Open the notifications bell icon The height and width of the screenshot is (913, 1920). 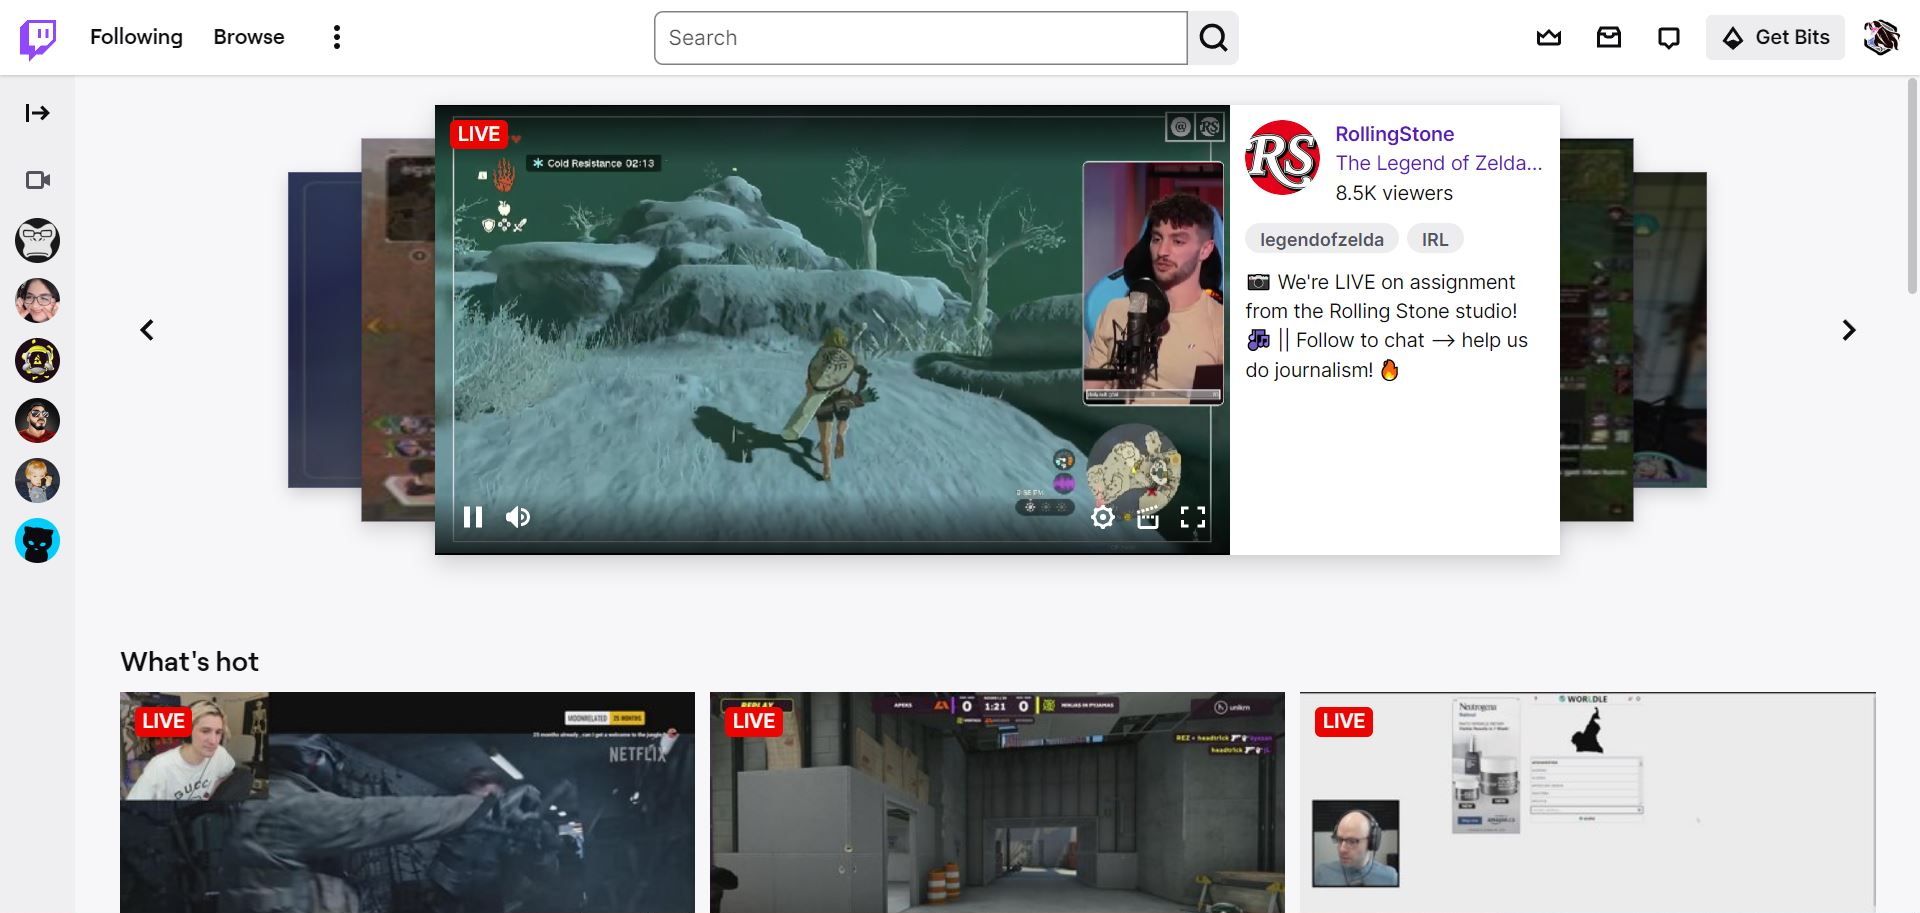click(x=1668, y=37)
